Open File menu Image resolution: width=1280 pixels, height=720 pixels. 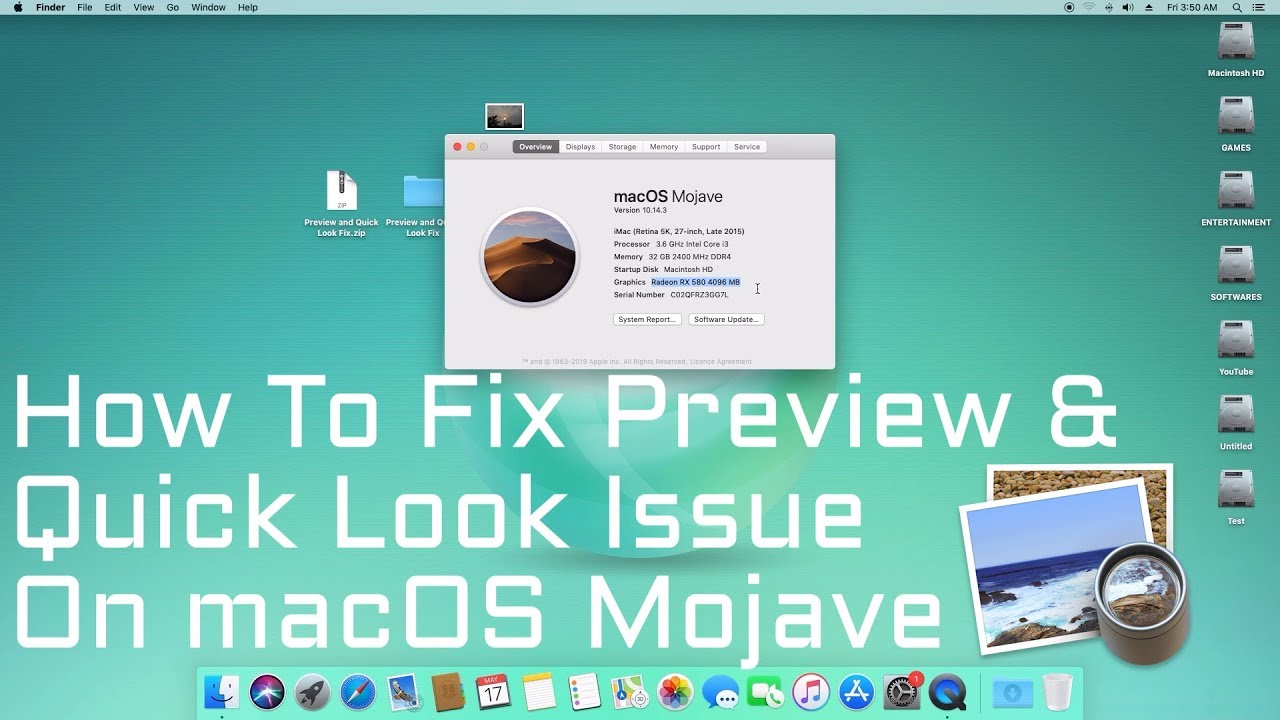[x=85, y=7]
